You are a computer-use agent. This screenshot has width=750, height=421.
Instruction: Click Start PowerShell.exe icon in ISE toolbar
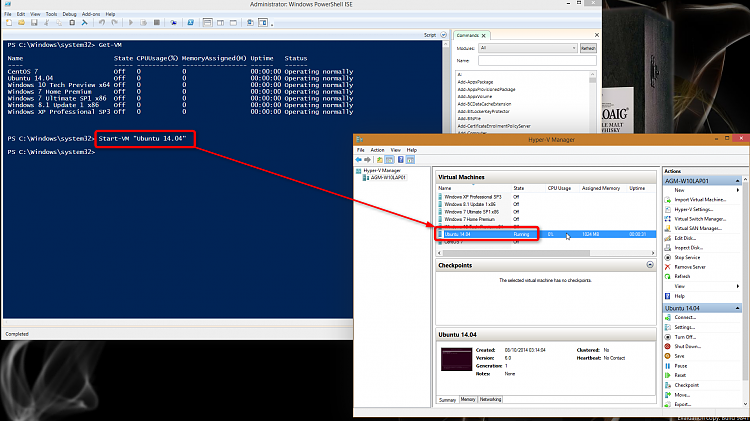click(x=190, y=22)
